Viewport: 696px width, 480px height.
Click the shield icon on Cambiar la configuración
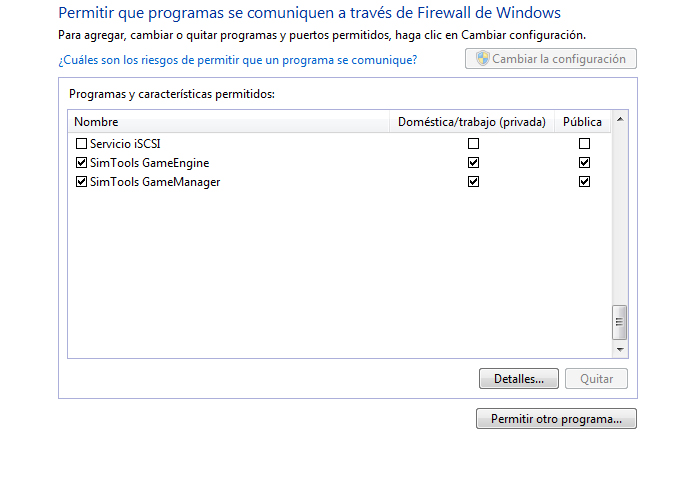(482, 59)
